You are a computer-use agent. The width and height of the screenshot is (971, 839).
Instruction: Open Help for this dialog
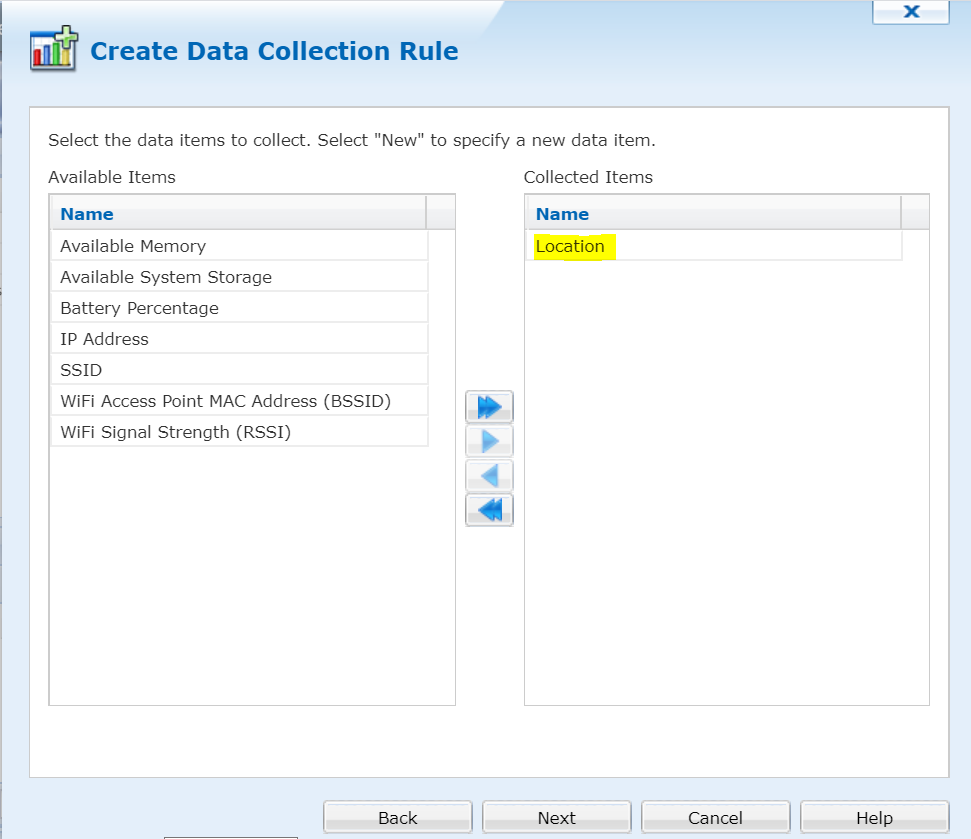point(874,818)
